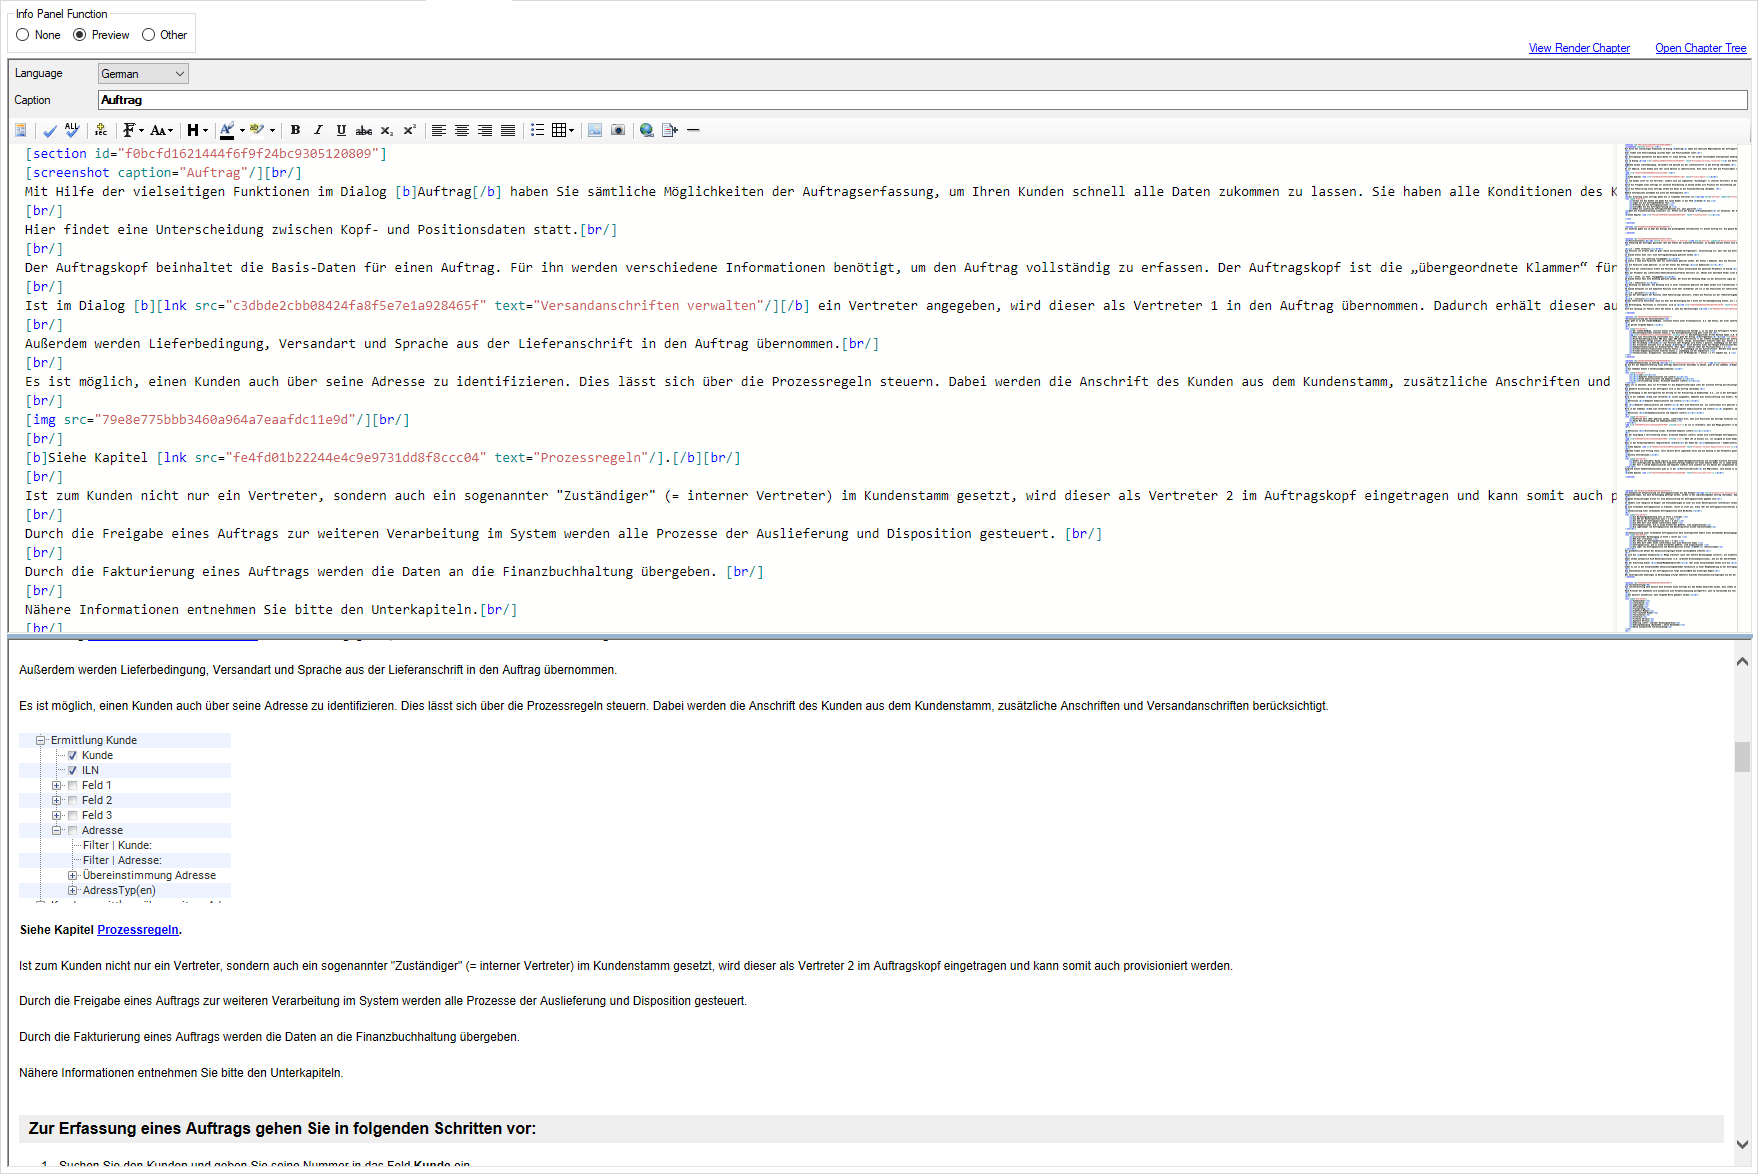Viewport: 1758px width, 1174px height.
Task: Click 'Nähere Informationen' line in code editor
Action: coord(271,610)
